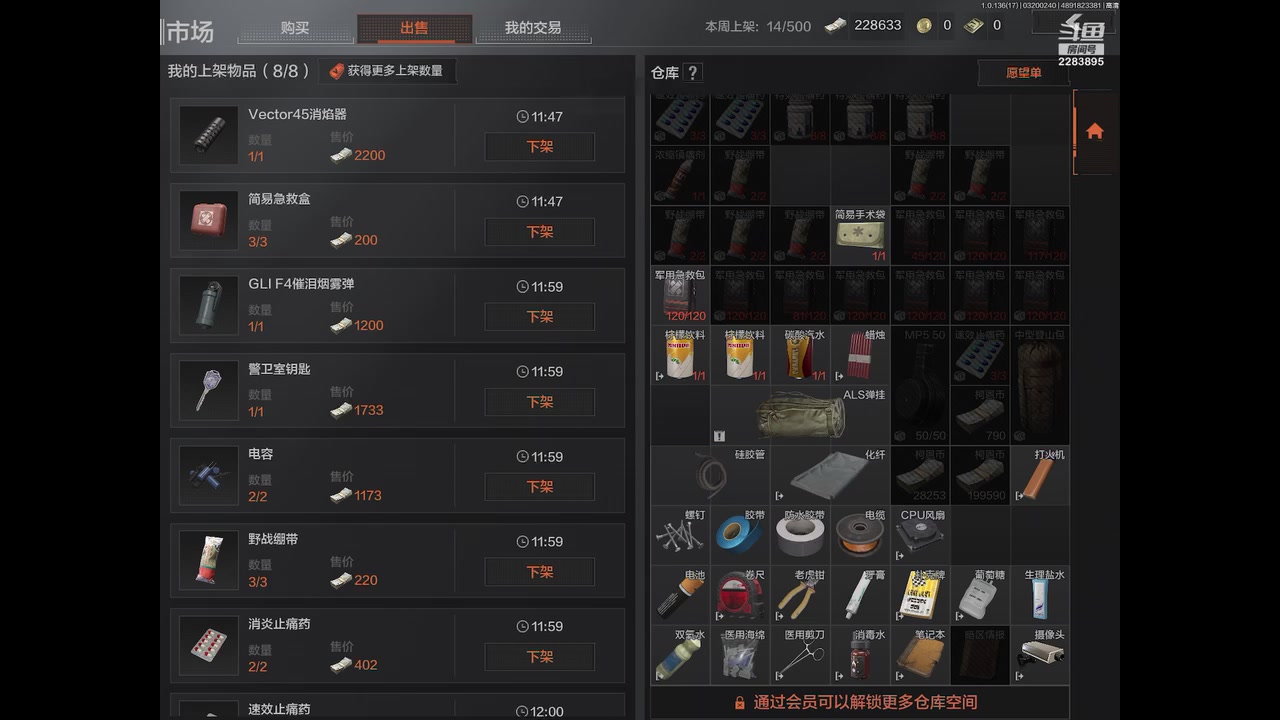Viewport: 1280px width, 720px height.
Task: Open the 愿望单 wishlist button
Action: (x=1023, y=73)
